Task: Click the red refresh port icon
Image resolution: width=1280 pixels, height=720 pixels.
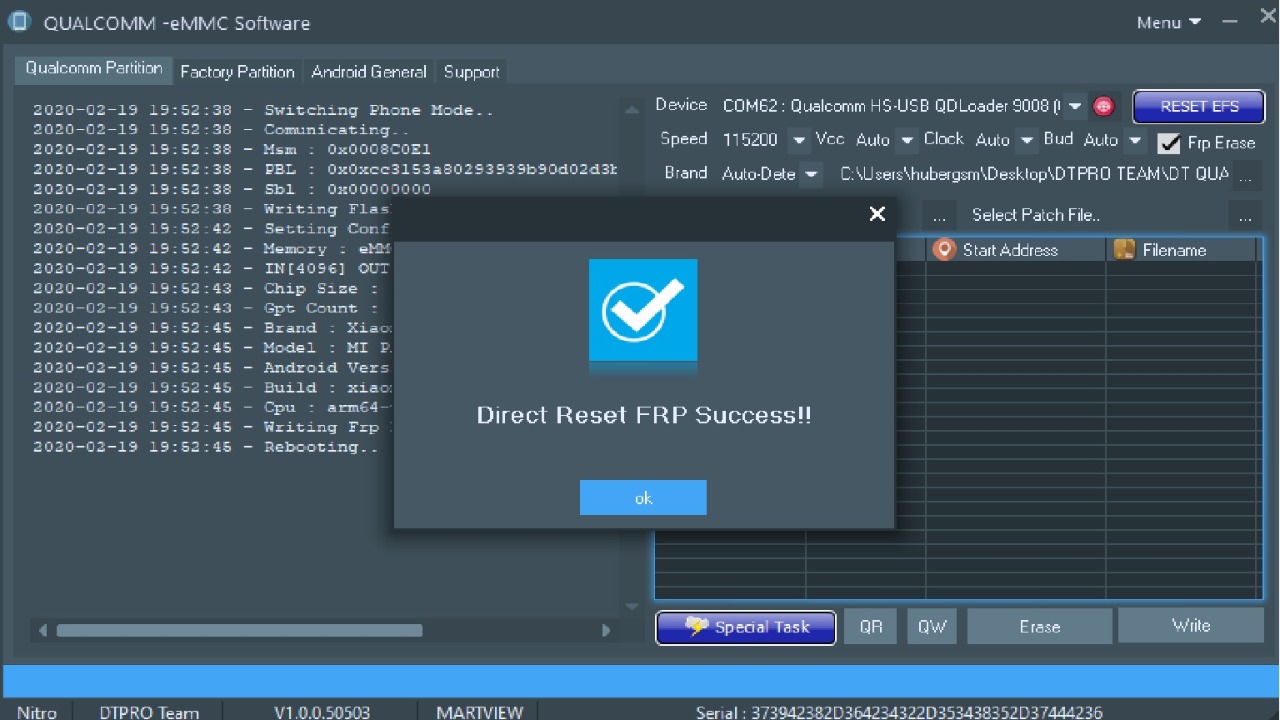Action: [x=1103, y=106]
